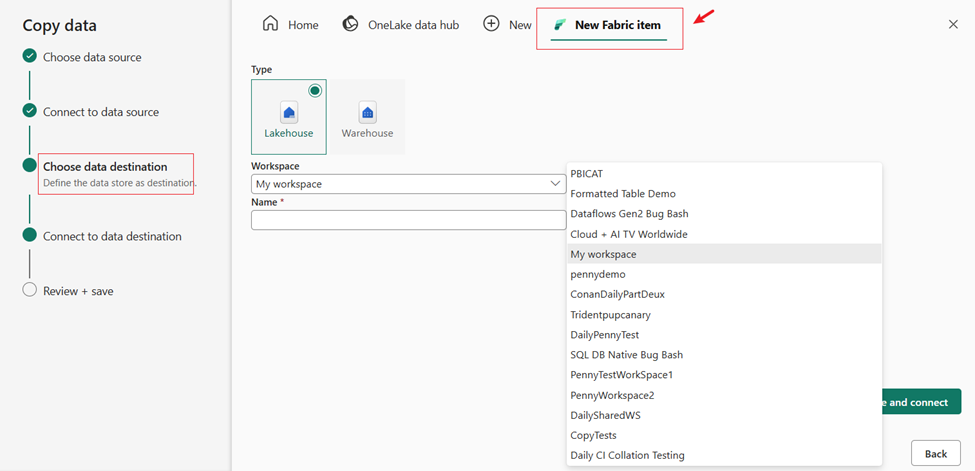Select SQL DB Native Bug Bash workspace

(724, 355)
